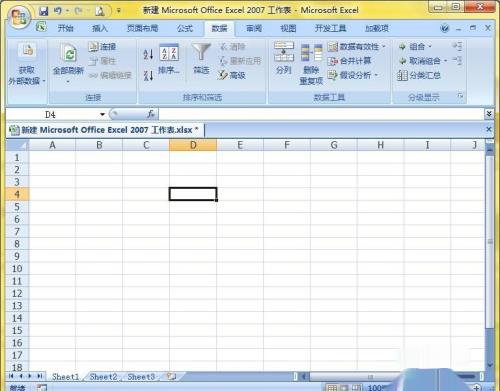Go to the 加载项 ribbon tab
The image size is (500, 391).
coord(377,28)
